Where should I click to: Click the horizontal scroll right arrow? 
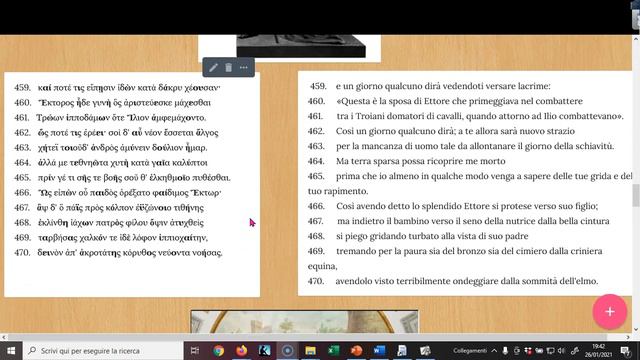pyautogui.click(x=628, y=337)
